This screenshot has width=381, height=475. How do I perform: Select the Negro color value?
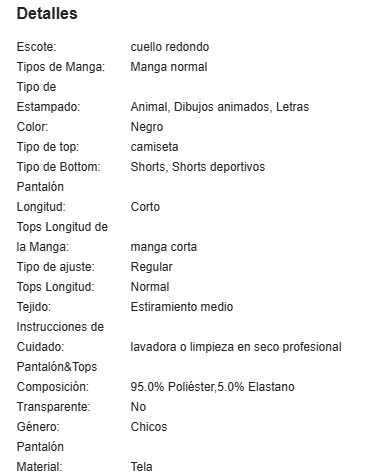147,127
